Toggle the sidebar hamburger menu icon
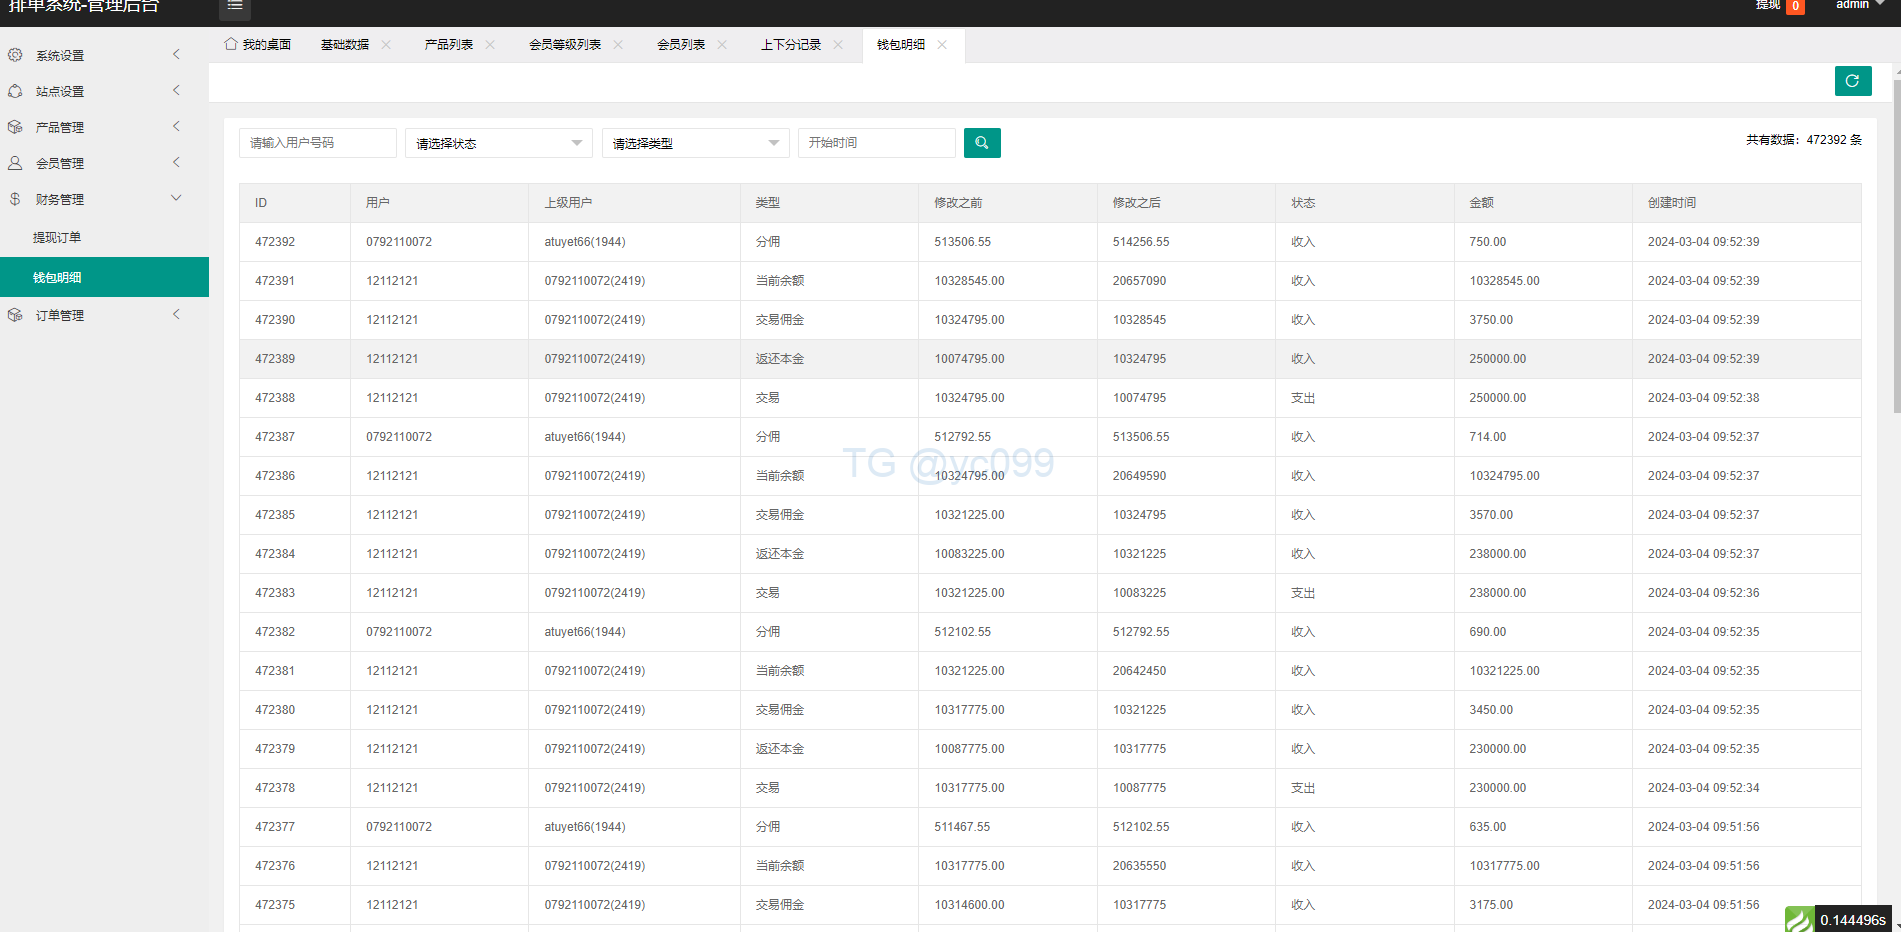 [235, 7]
